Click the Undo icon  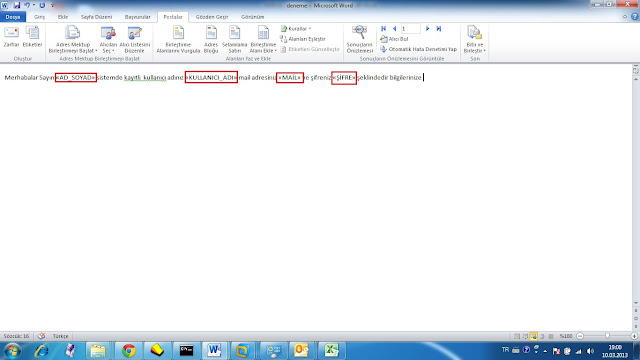[x=27, y=5]
